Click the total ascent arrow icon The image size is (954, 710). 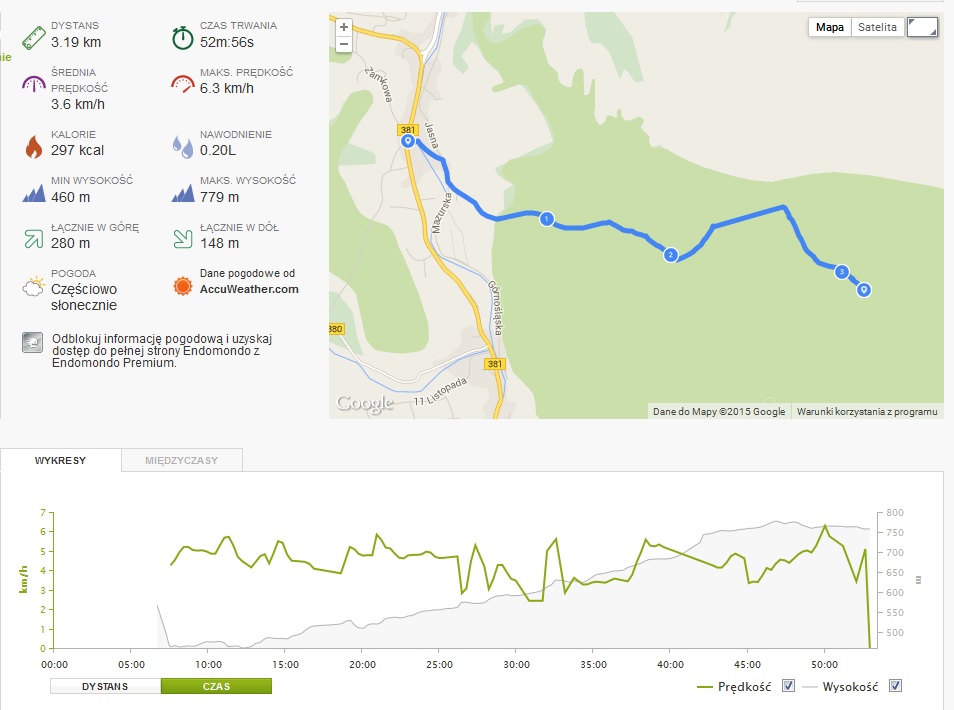[x=34, y=238]
